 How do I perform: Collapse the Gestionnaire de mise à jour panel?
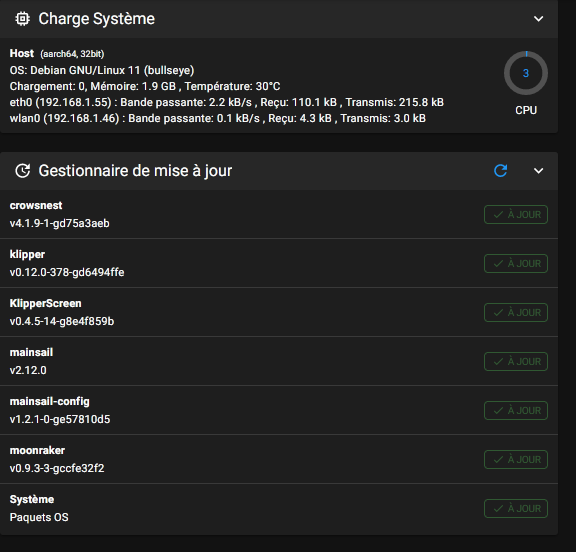point(538,171)
